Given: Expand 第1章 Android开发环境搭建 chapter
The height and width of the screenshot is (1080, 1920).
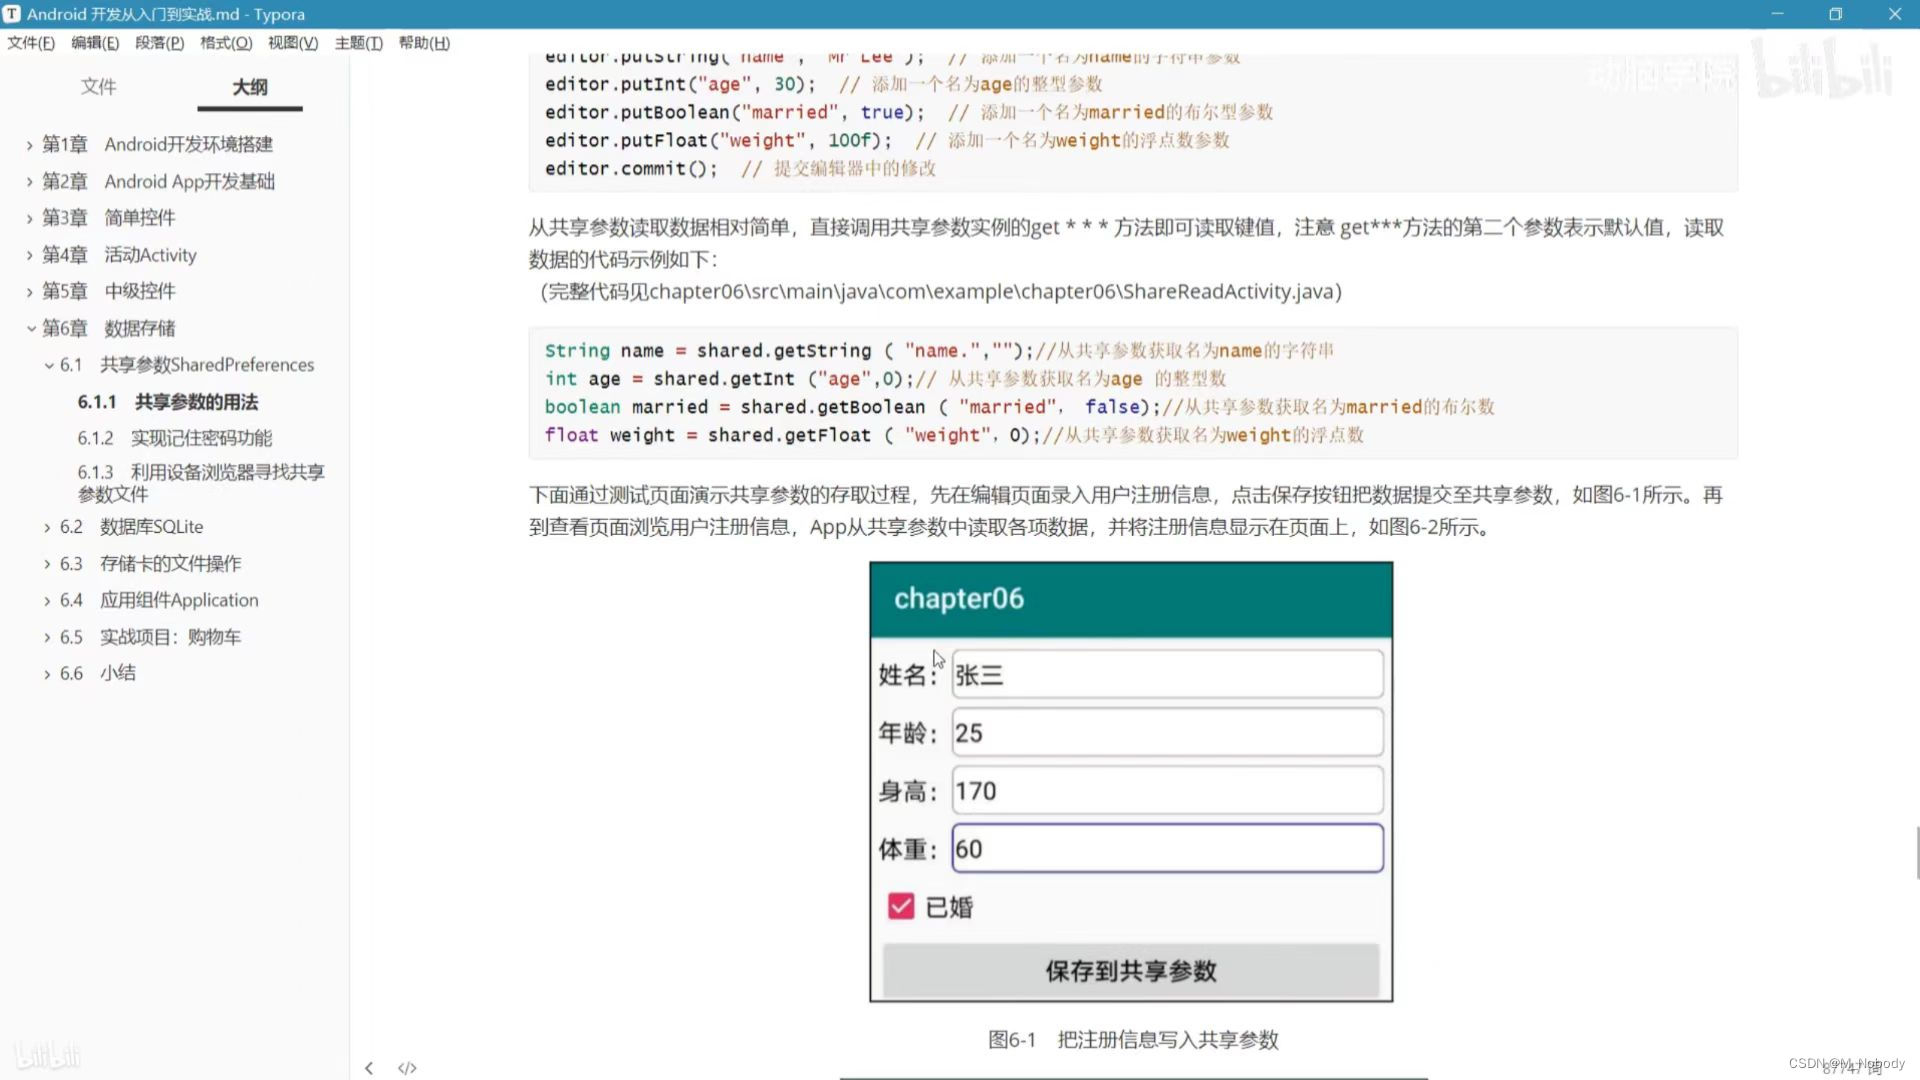Looking at the screenshot, I should click(30, 145).
